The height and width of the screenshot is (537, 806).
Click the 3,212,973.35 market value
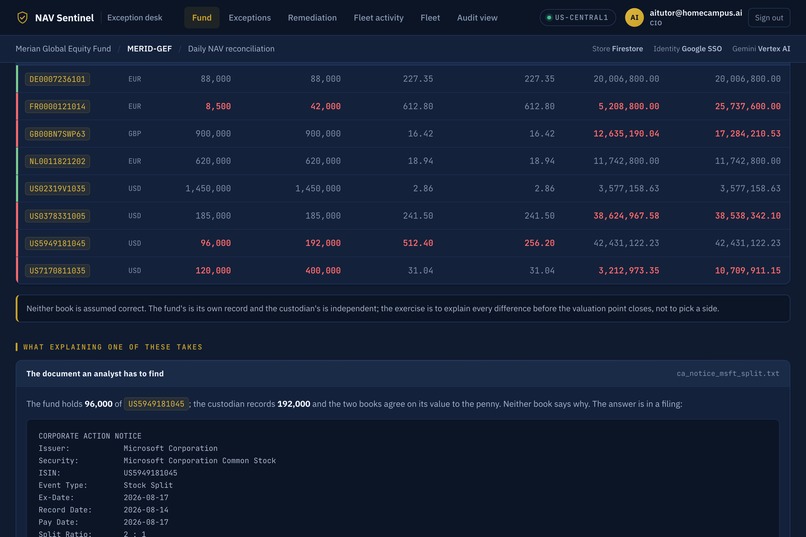click(629, 271)
